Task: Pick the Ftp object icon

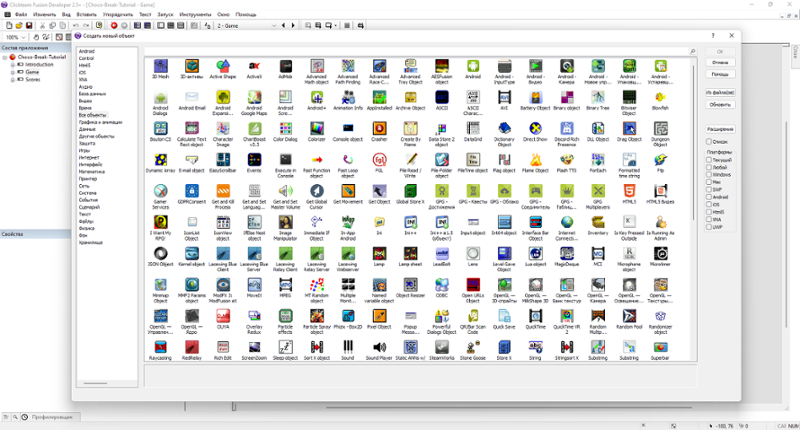Action: tap(660, 160)
